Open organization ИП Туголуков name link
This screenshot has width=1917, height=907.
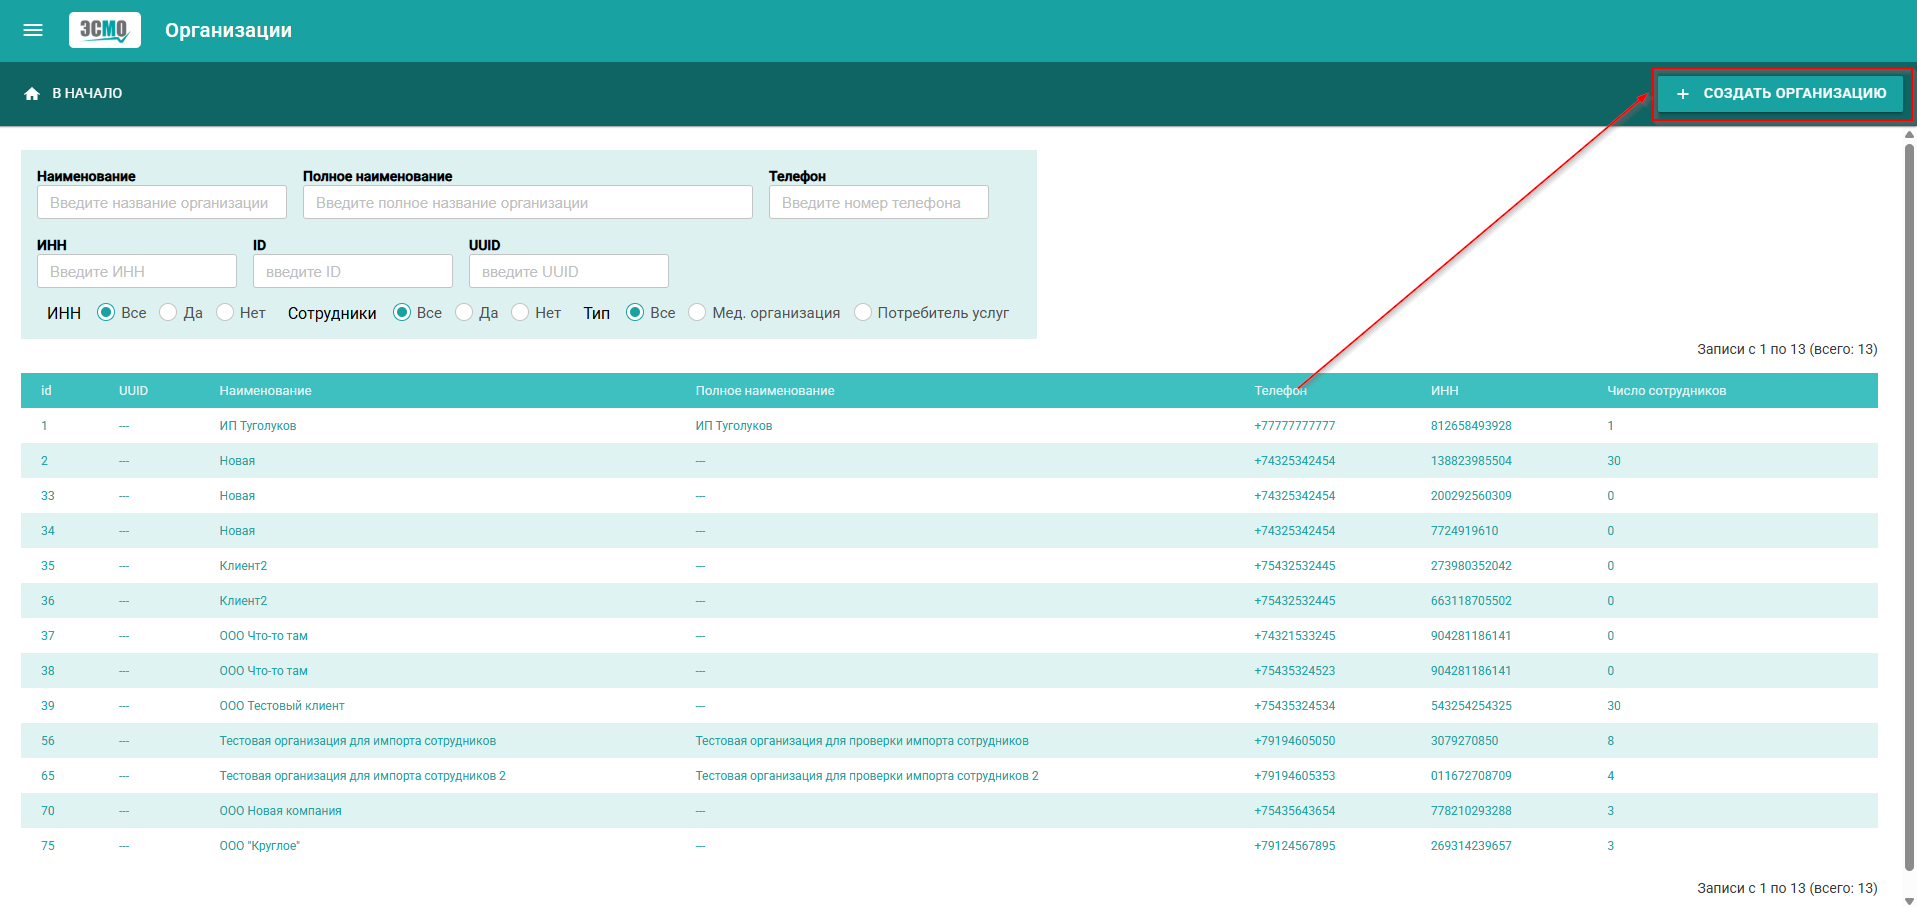click(x=258, y=425)
